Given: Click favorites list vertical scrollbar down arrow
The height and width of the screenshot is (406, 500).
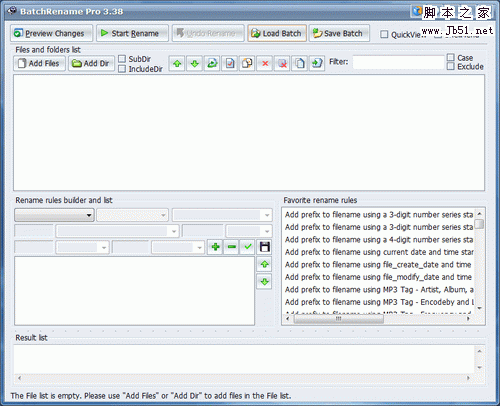Looking at the screenshot, I should [479, 308].
